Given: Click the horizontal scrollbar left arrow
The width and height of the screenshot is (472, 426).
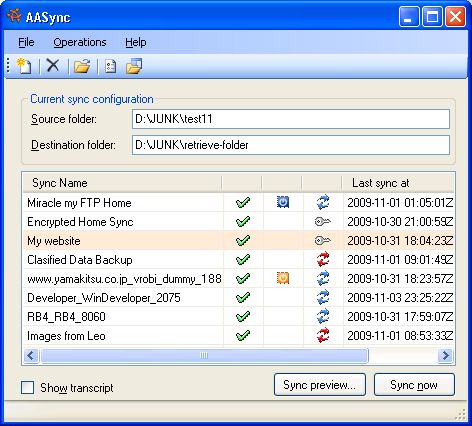Looking at the screenshot, I should (x=31, y=355).
